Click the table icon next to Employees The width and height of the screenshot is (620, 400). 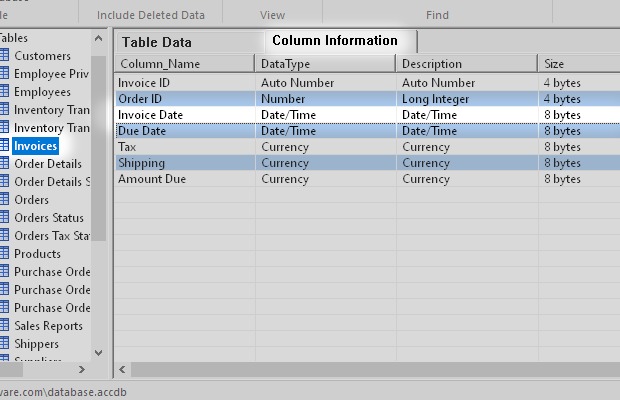pyautogui.click(x=4, y=92)
